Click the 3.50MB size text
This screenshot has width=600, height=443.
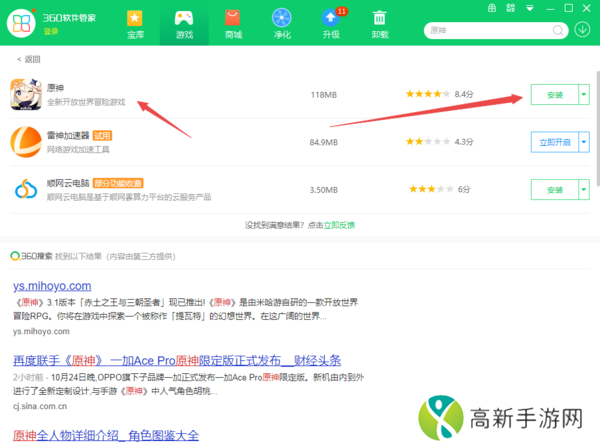pyautogui.click(x=324, y=190)
